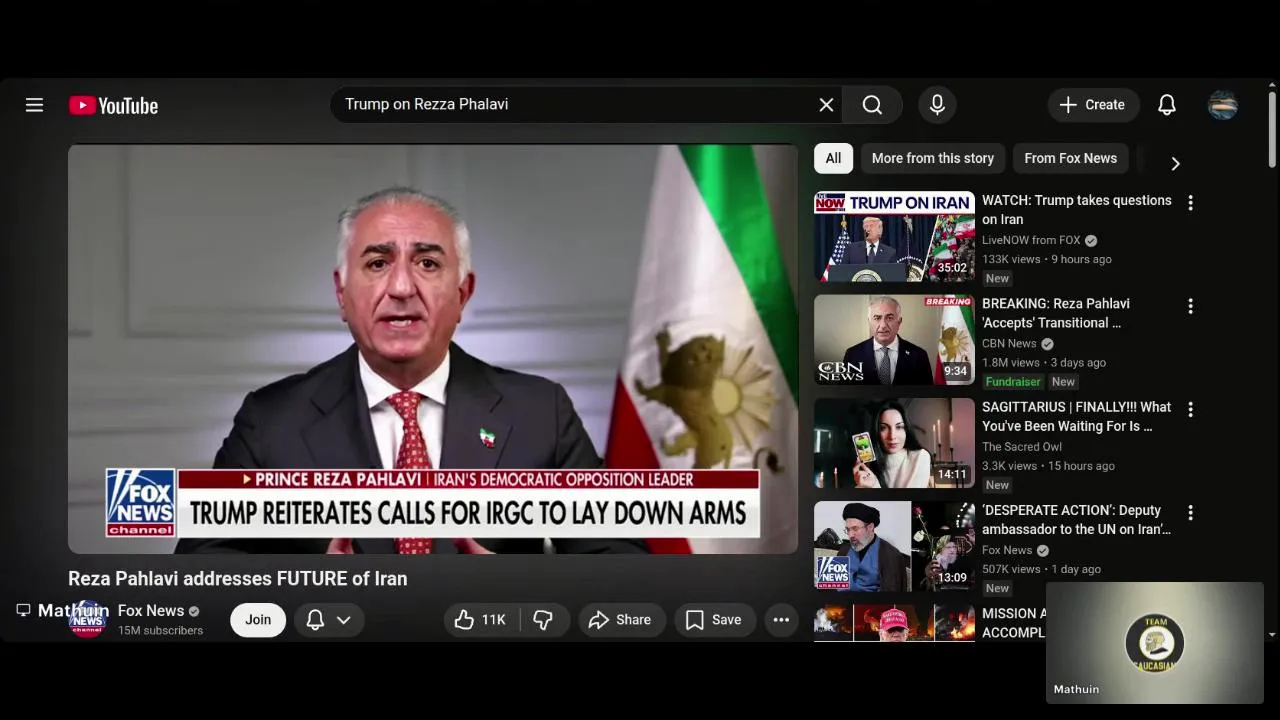Viewport: 1280px width, 720px height.
Task: Open the Create button
Action: tap(1093, 105)
